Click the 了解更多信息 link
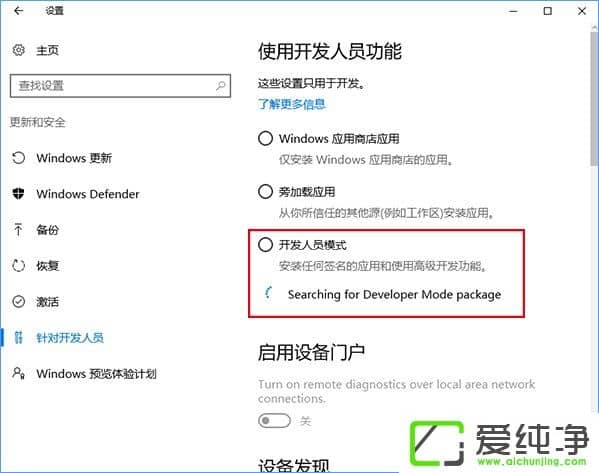Screen dimensions: 599x473 click(292, 104)
